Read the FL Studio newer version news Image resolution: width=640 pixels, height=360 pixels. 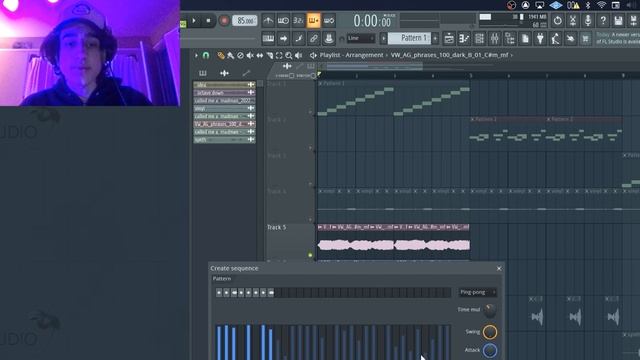[618, 38]
